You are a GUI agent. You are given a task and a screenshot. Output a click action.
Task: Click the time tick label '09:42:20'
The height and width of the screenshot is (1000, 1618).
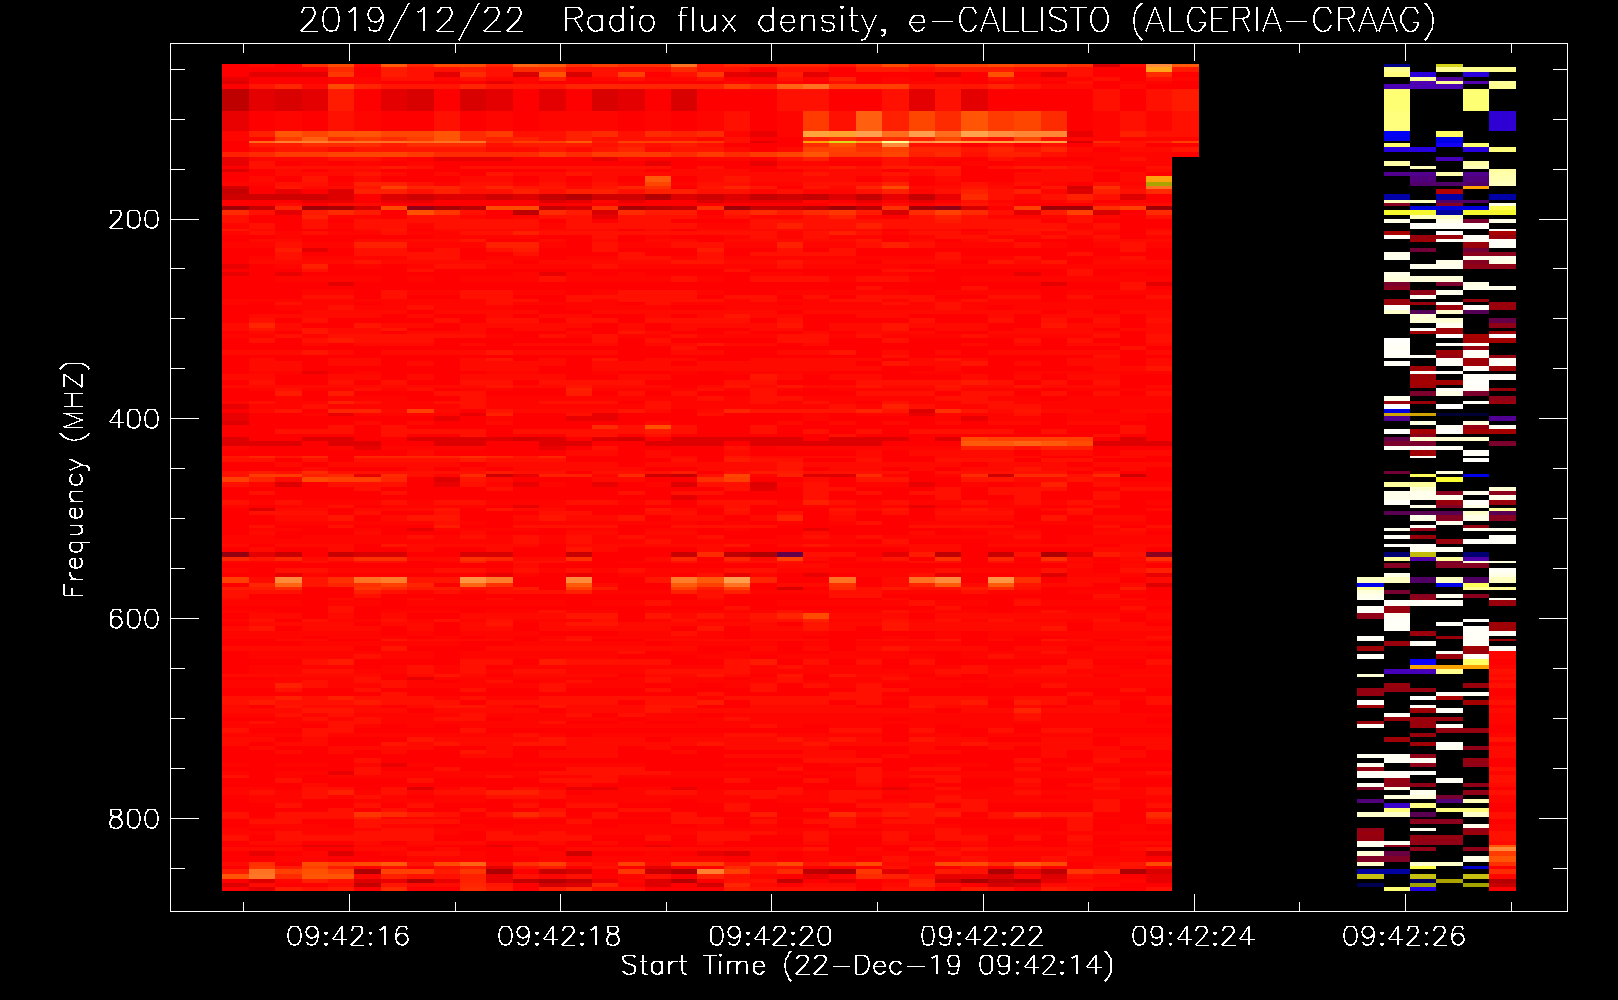(771, 937)
